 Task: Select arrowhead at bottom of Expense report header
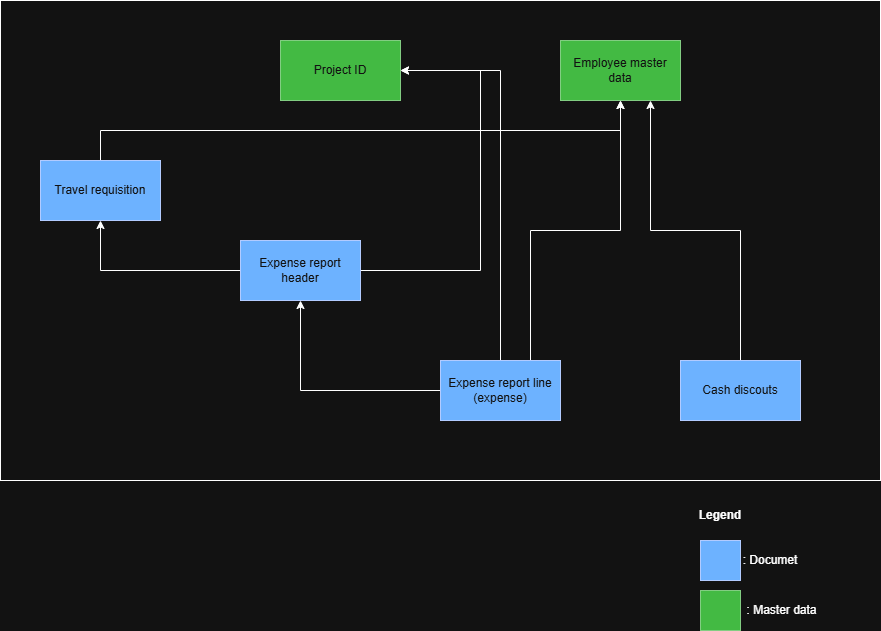tap(300, 306)
